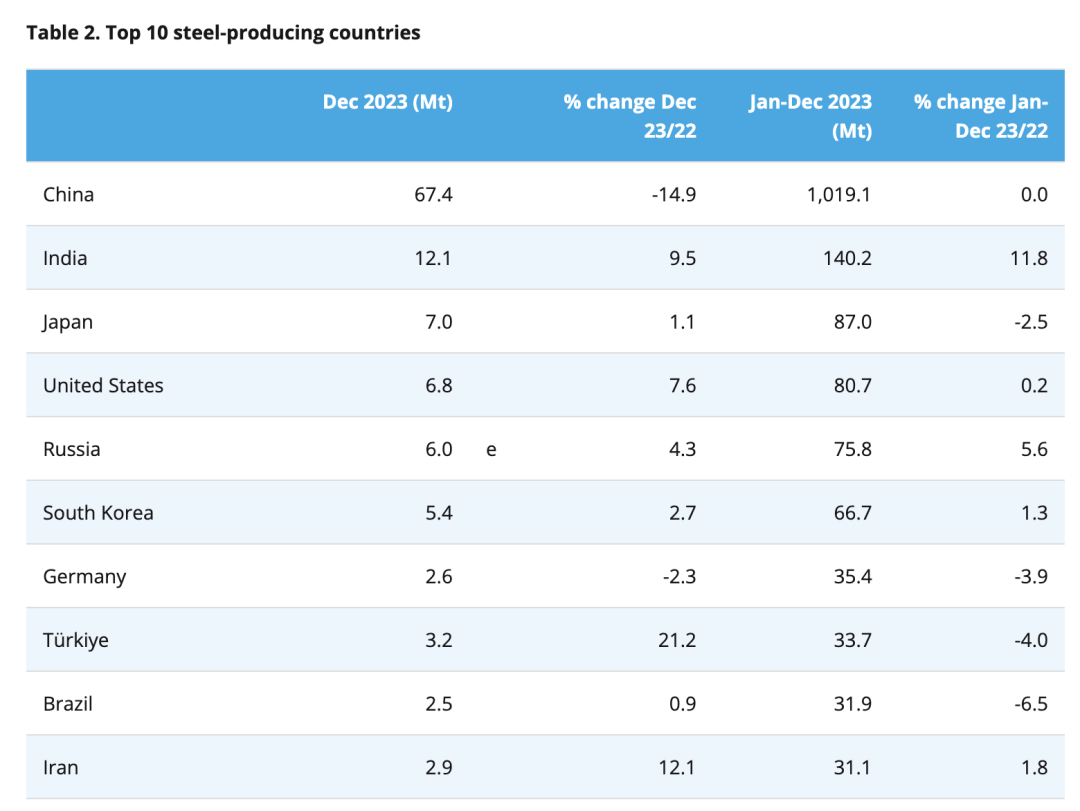Click the 'e' estimate marker in Russia's row
Screen dimensions: 1080x811
[x=491, y=450]
